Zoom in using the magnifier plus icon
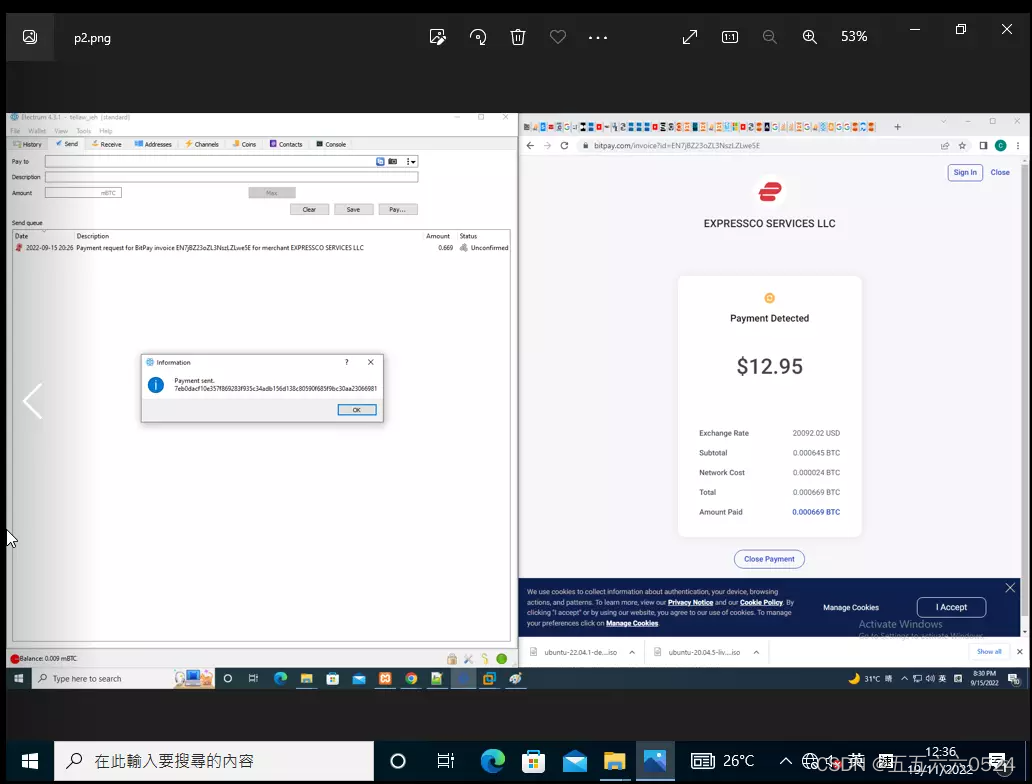 (x=810, y=37)
